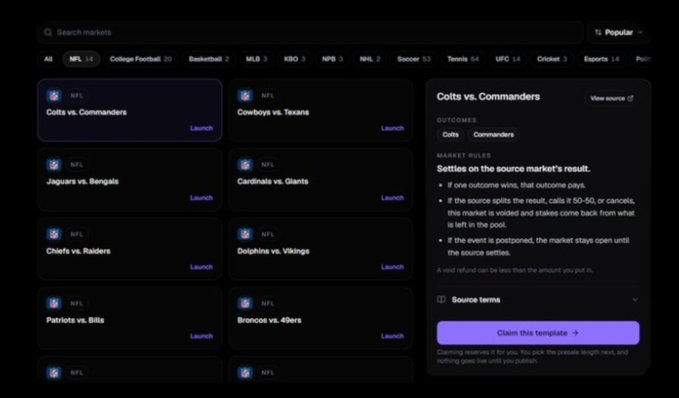
Task: Choose the Esports category tab
Action: 601,59
